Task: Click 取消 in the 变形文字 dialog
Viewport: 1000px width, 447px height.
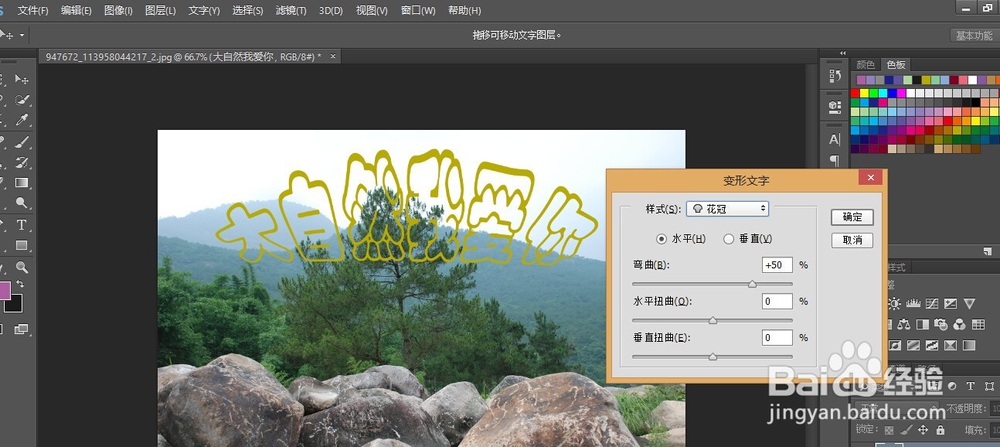Action: coord(852,240)
